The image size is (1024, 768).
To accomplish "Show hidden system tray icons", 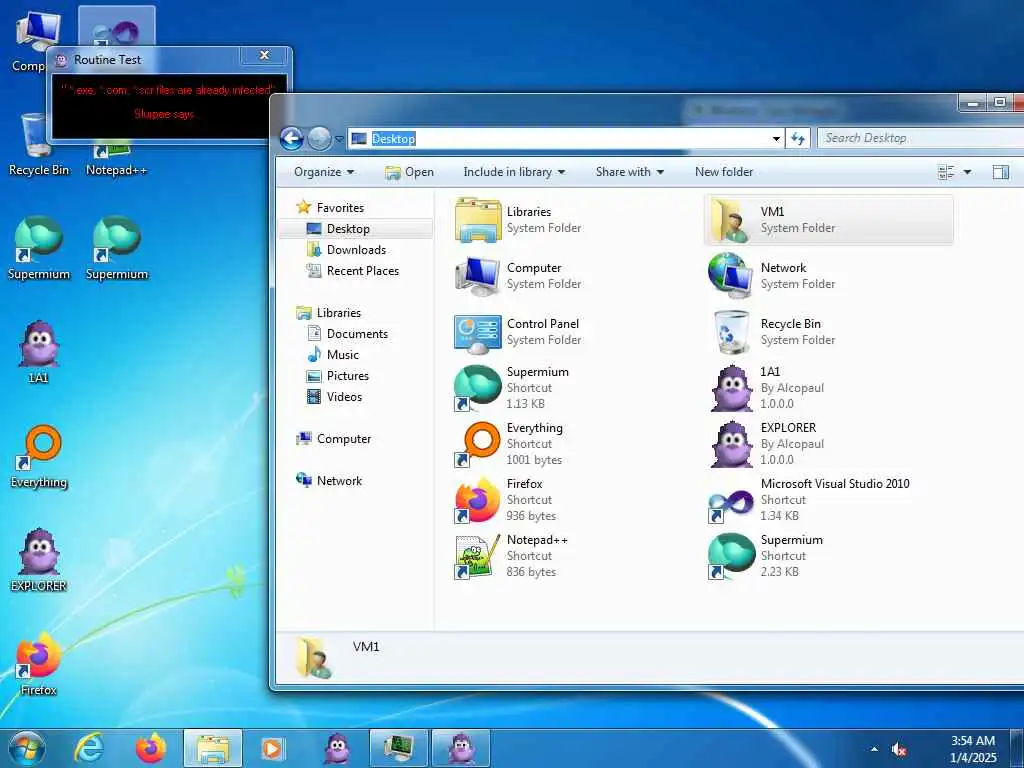I will click(874, 749).
